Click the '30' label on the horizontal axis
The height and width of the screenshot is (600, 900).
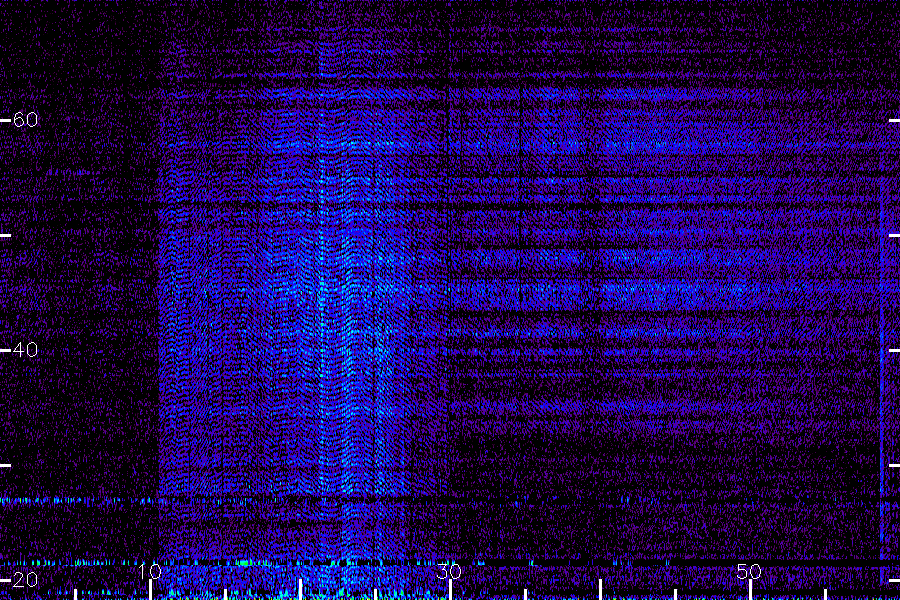(449, 571)
